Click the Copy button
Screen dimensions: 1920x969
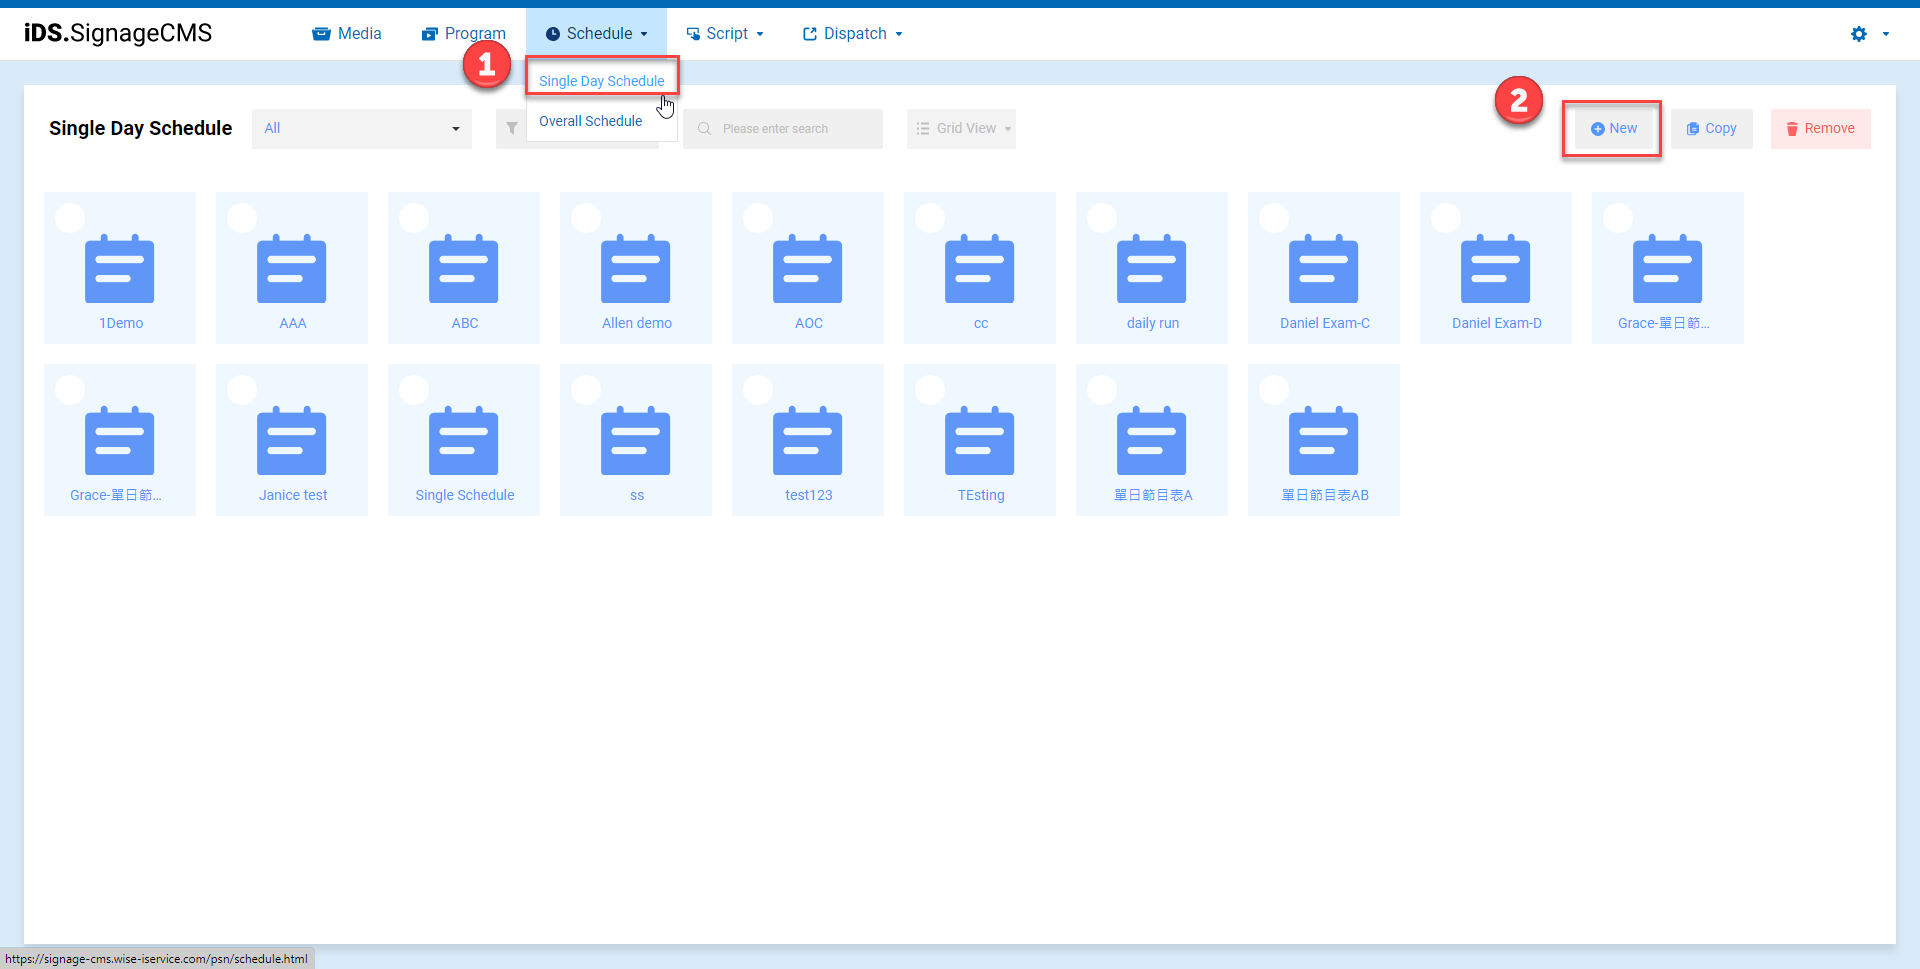click(x=1712, y=129)
